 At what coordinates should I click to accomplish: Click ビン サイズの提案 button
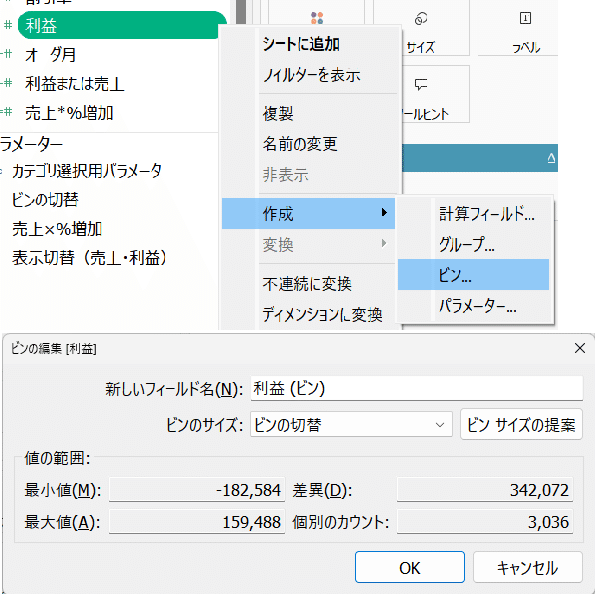click(x=521, y=424)
